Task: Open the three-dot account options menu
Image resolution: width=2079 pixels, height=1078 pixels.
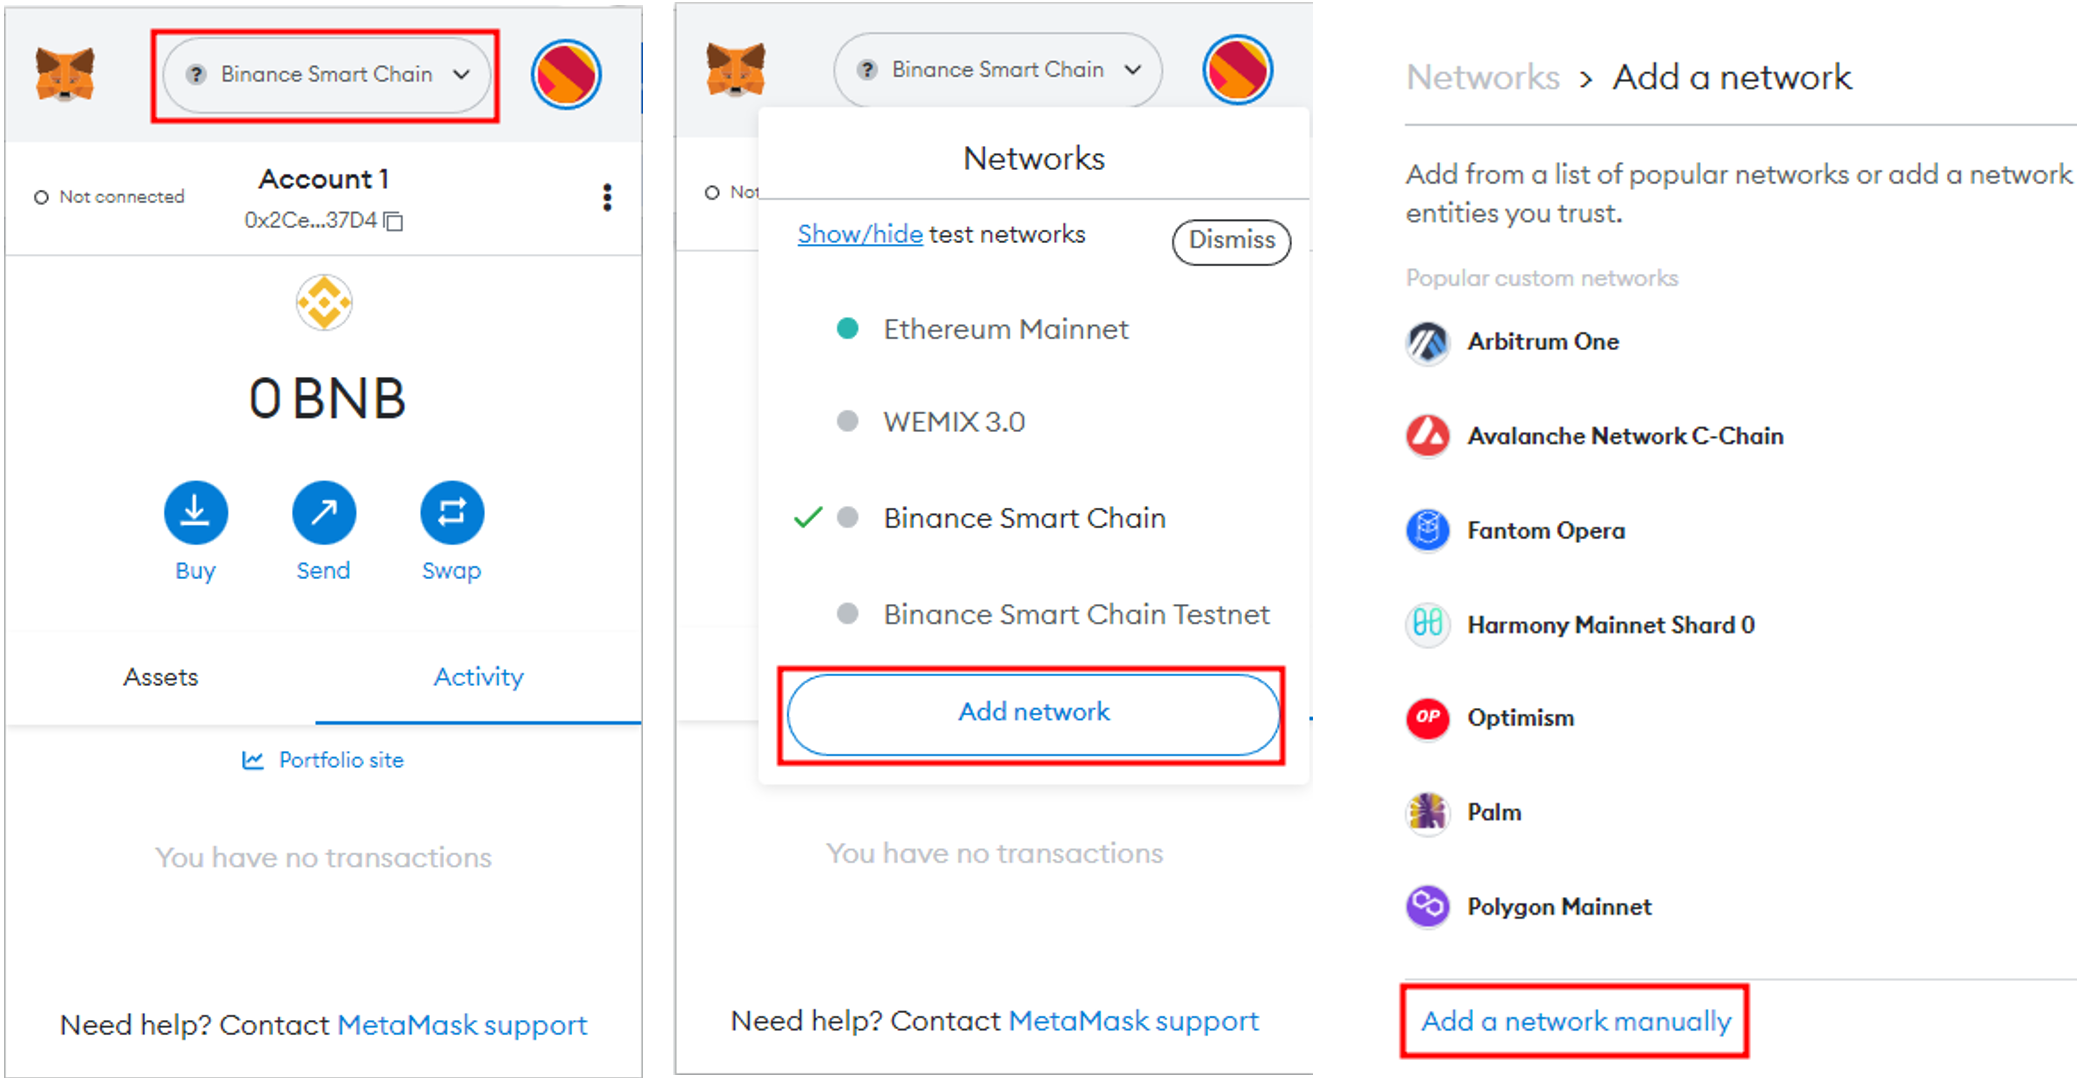Action: coord(607,197)
